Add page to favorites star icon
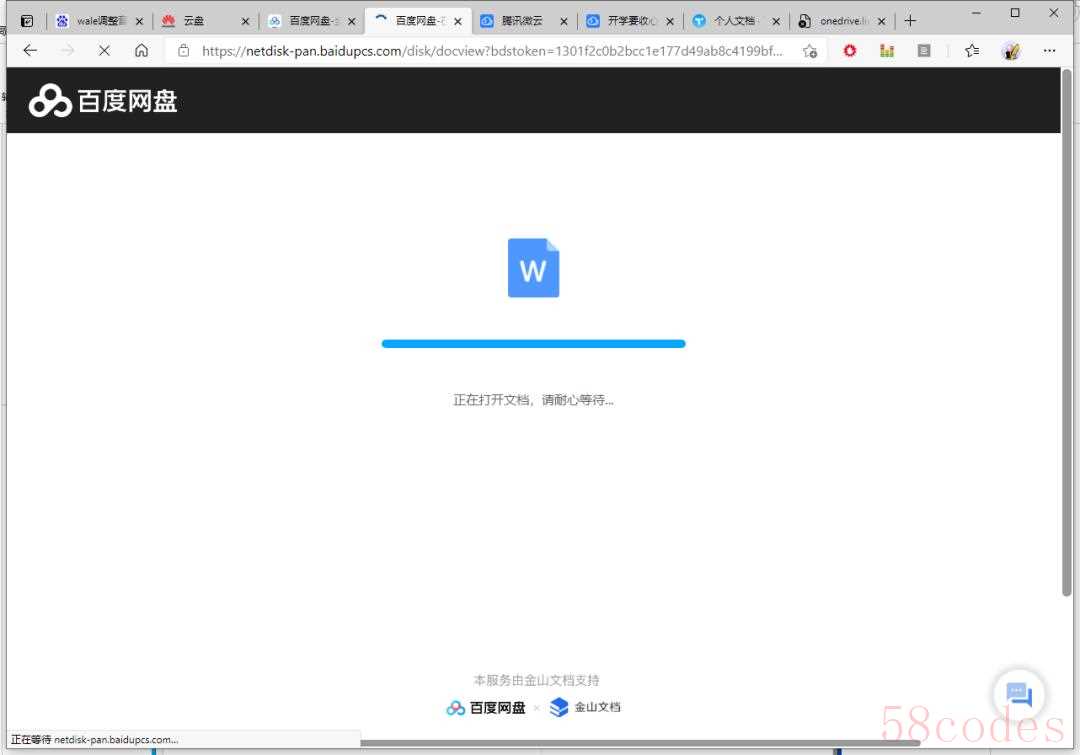 point(810,51)
